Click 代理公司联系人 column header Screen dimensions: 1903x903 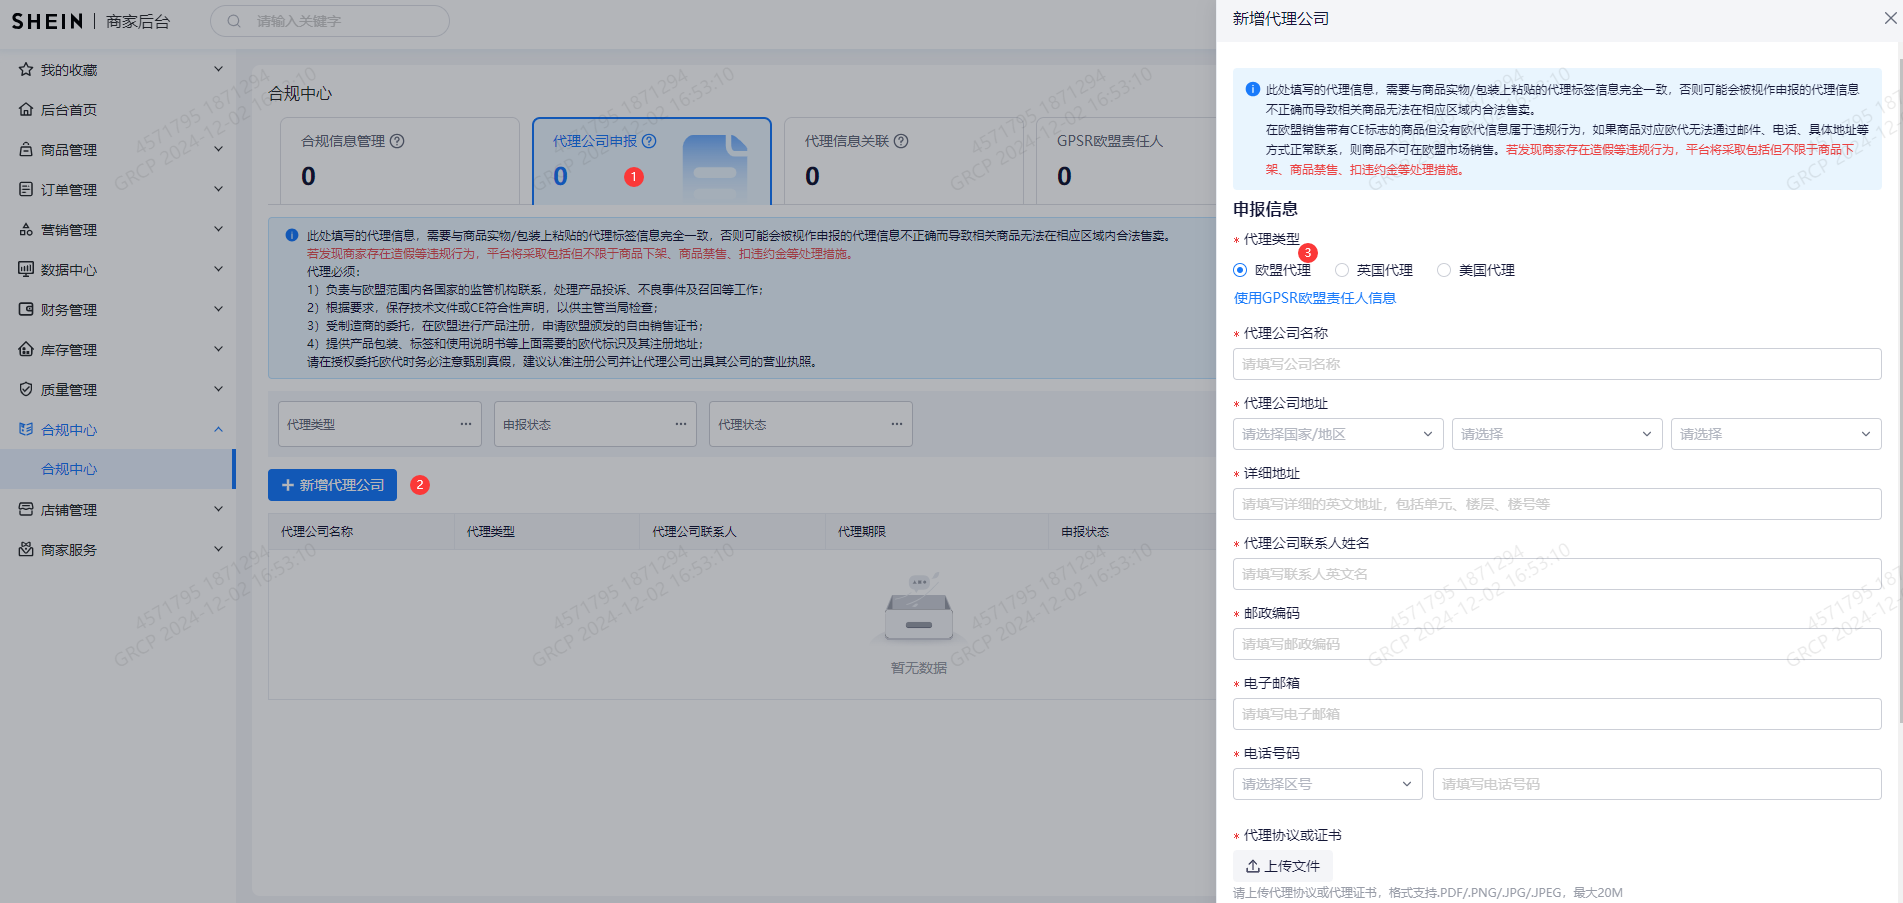[694, 532]
